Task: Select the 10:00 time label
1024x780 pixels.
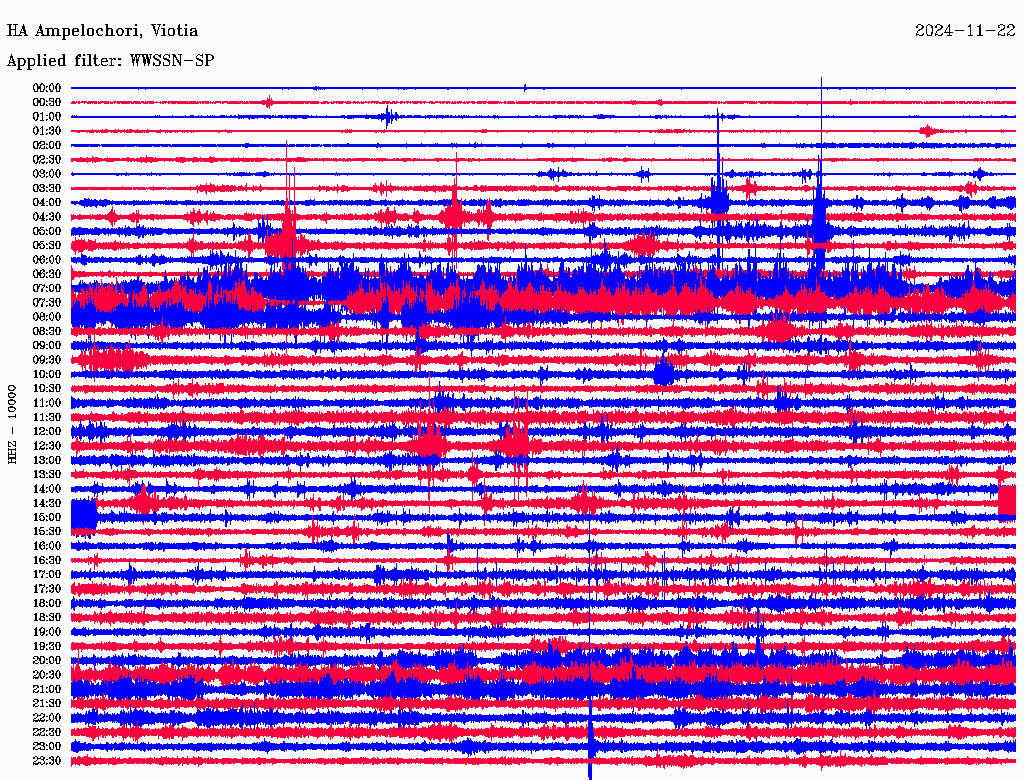Action: (x=47, y=374)
